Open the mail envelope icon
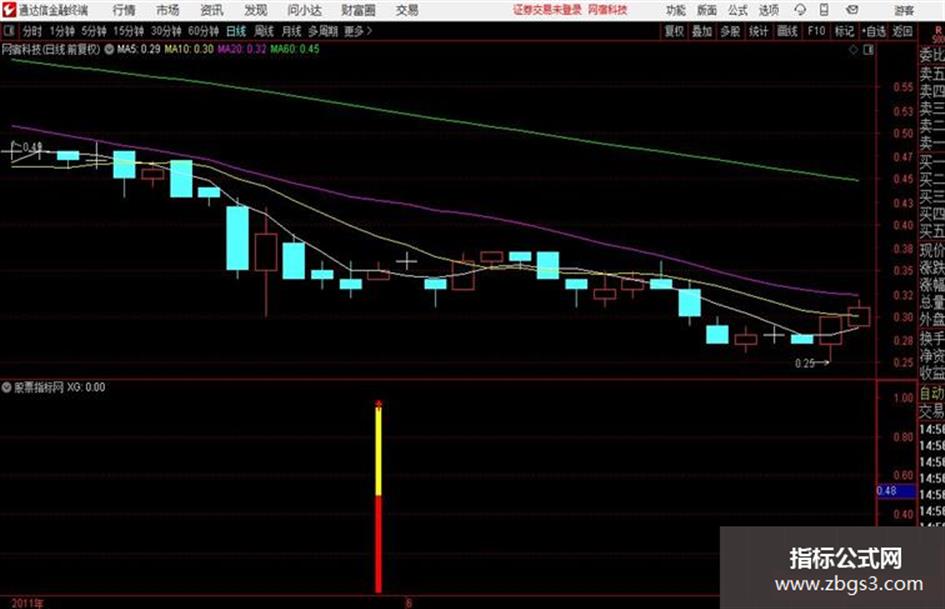Viewport: 945px width, 609px height. coord(852,10)
